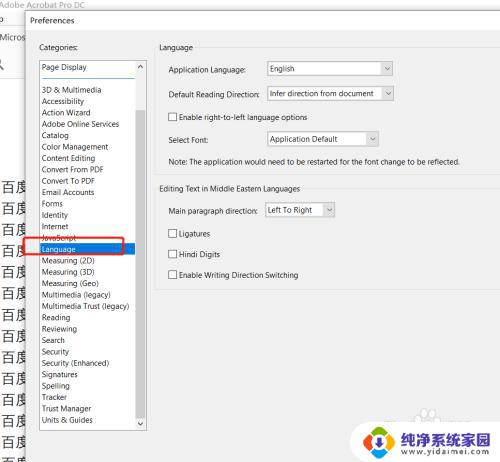Viewport: 500px width, 462px height.
Task: Select Forms category
Action: (52, 204)
